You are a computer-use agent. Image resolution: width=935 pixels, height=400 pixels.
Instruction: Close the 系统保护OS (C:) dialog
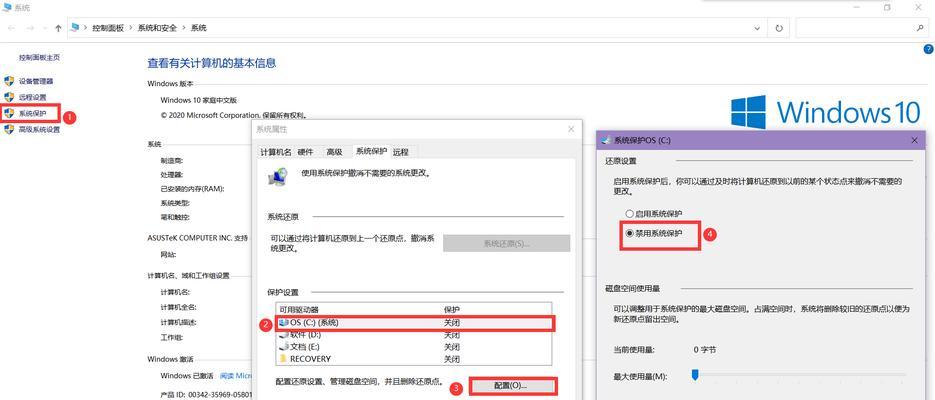click(x=915, y=140)
